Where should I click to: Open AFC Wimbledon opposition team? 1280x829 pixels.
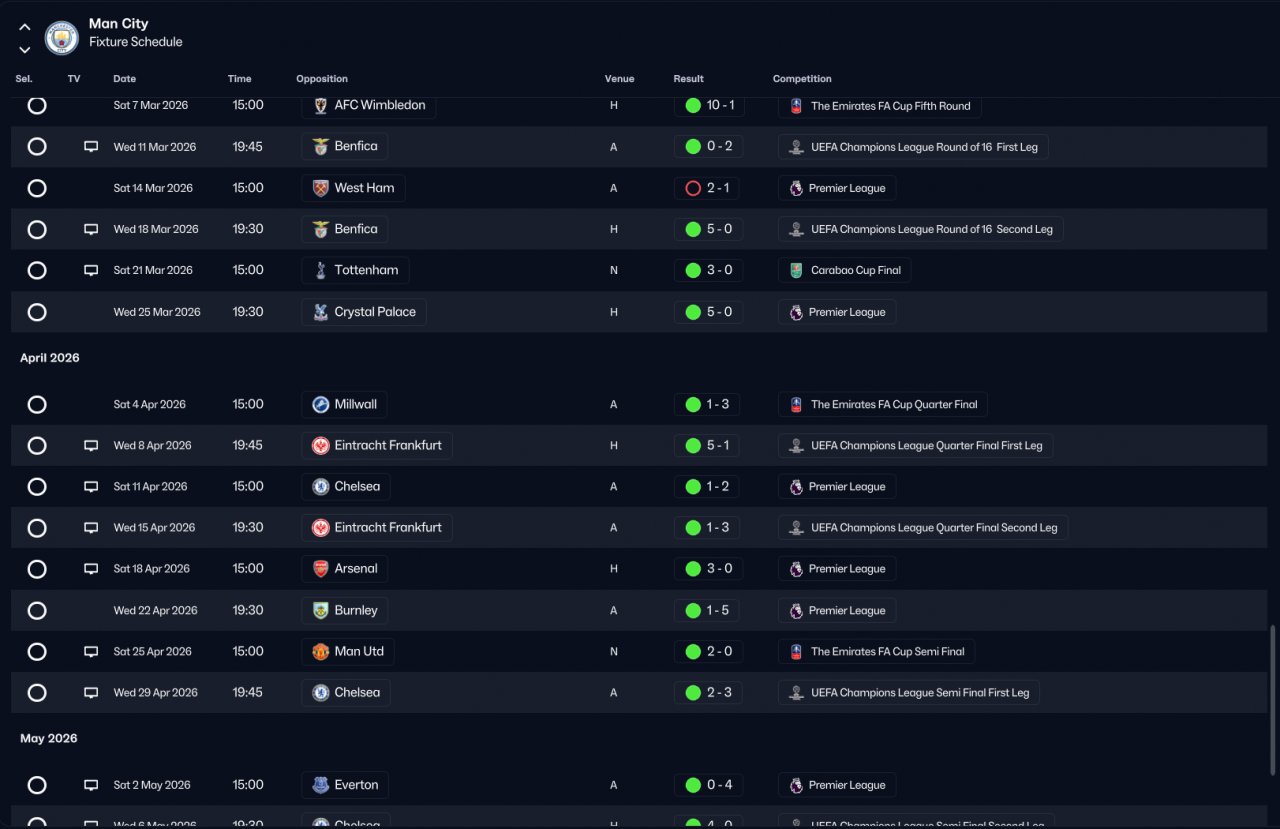[x=368, y=105]
